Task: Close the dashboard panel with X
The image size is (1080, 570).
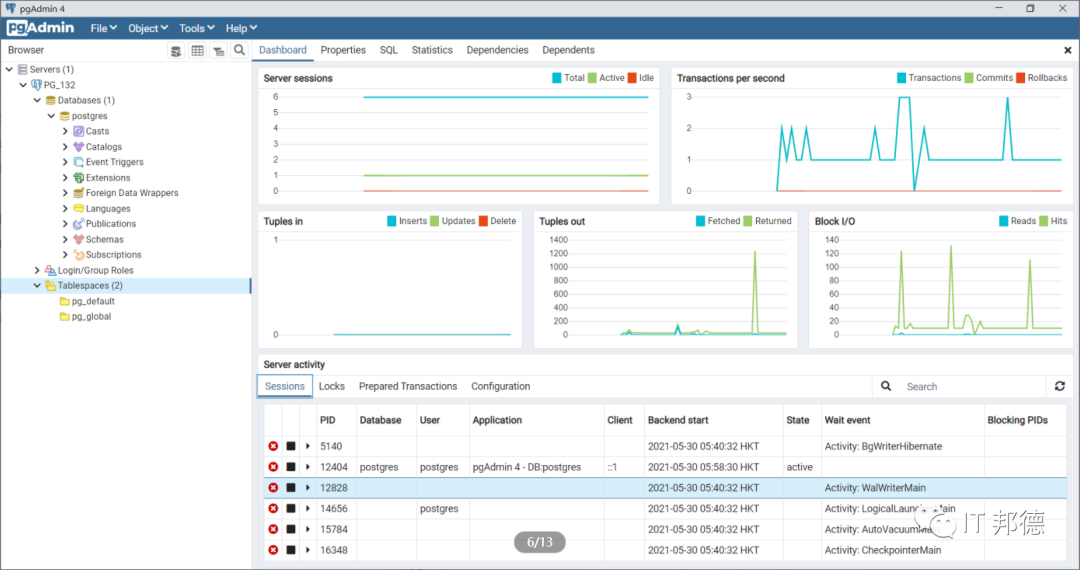Action: (1068, 50)
